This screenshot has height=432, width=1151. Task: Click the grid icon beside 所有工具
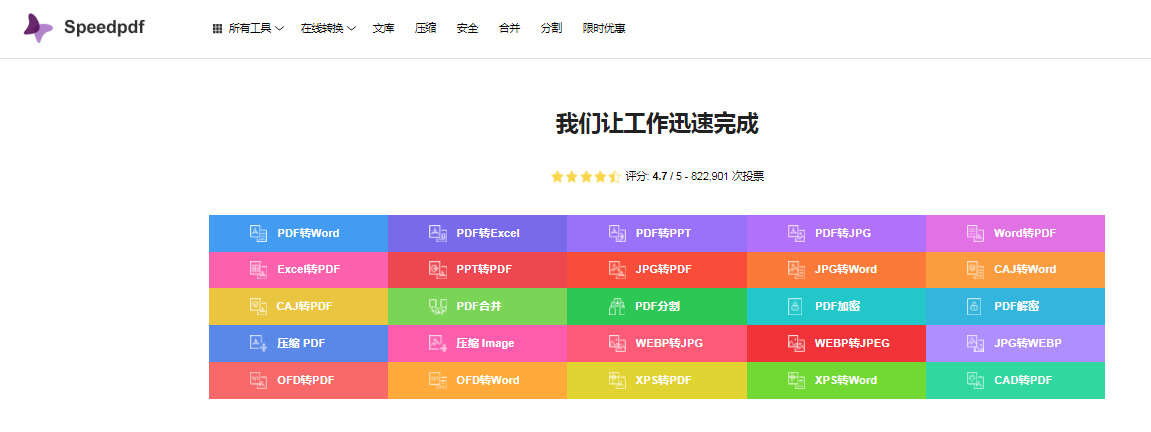click(x=217, y=29)
